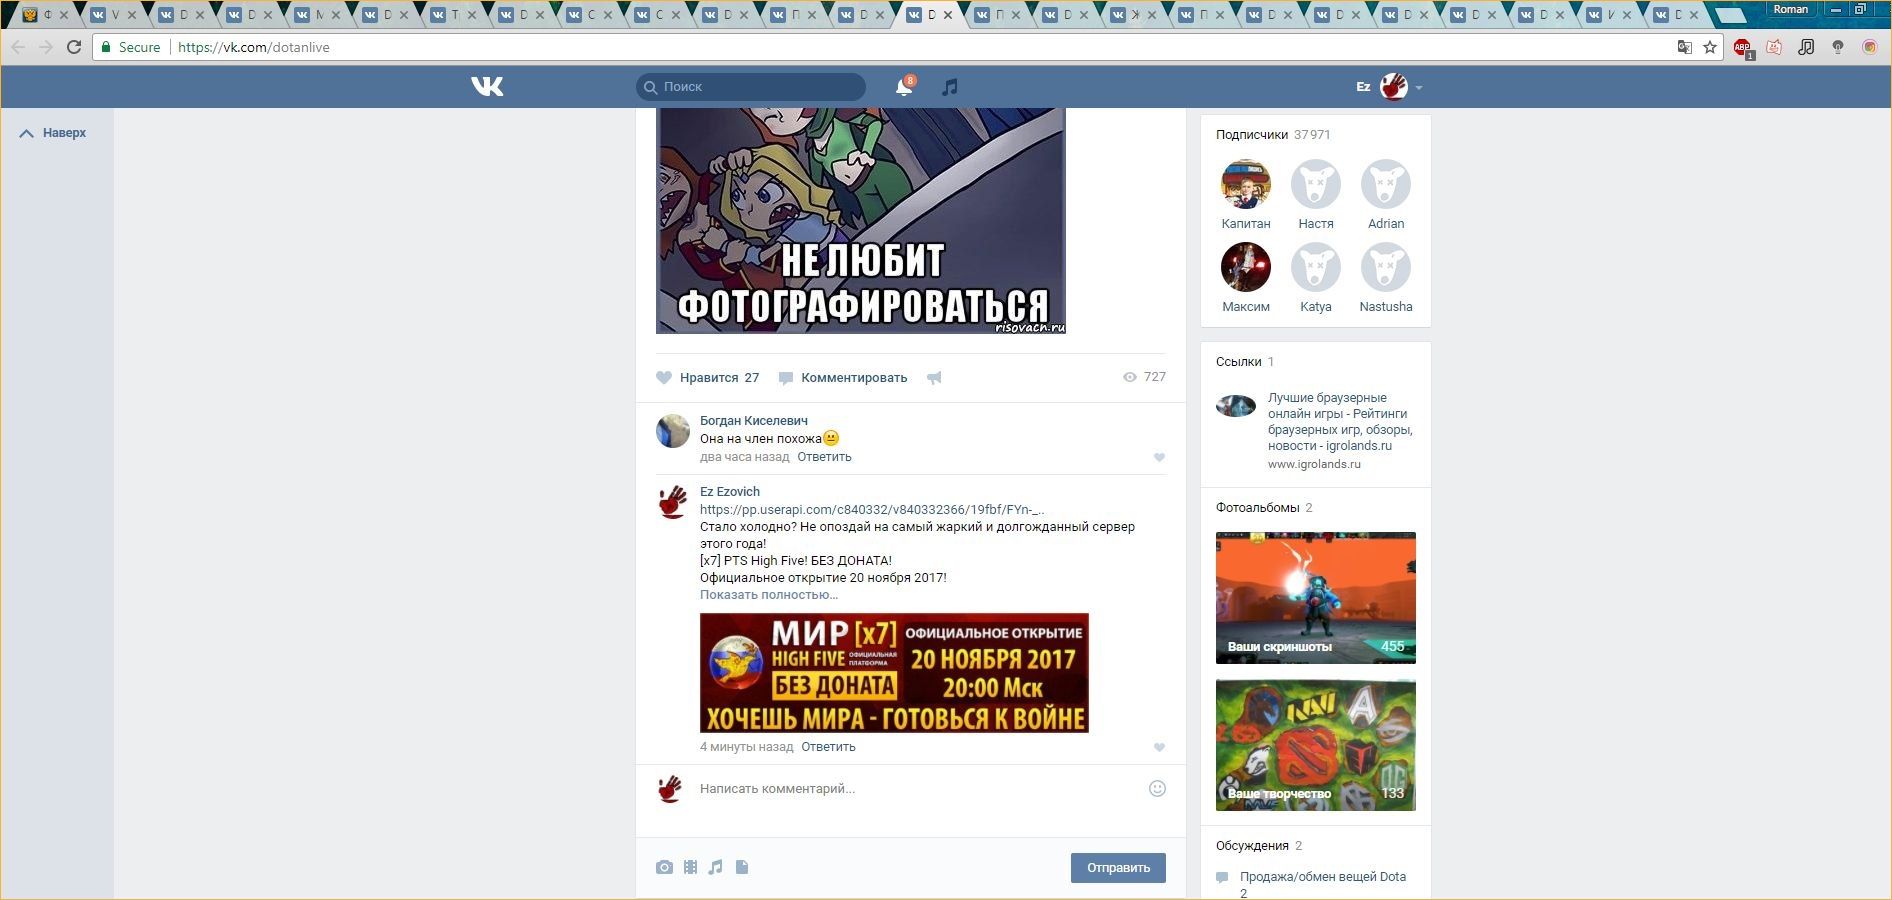
Task: Attach a video with the film icon
Action: tap(690, 867)
